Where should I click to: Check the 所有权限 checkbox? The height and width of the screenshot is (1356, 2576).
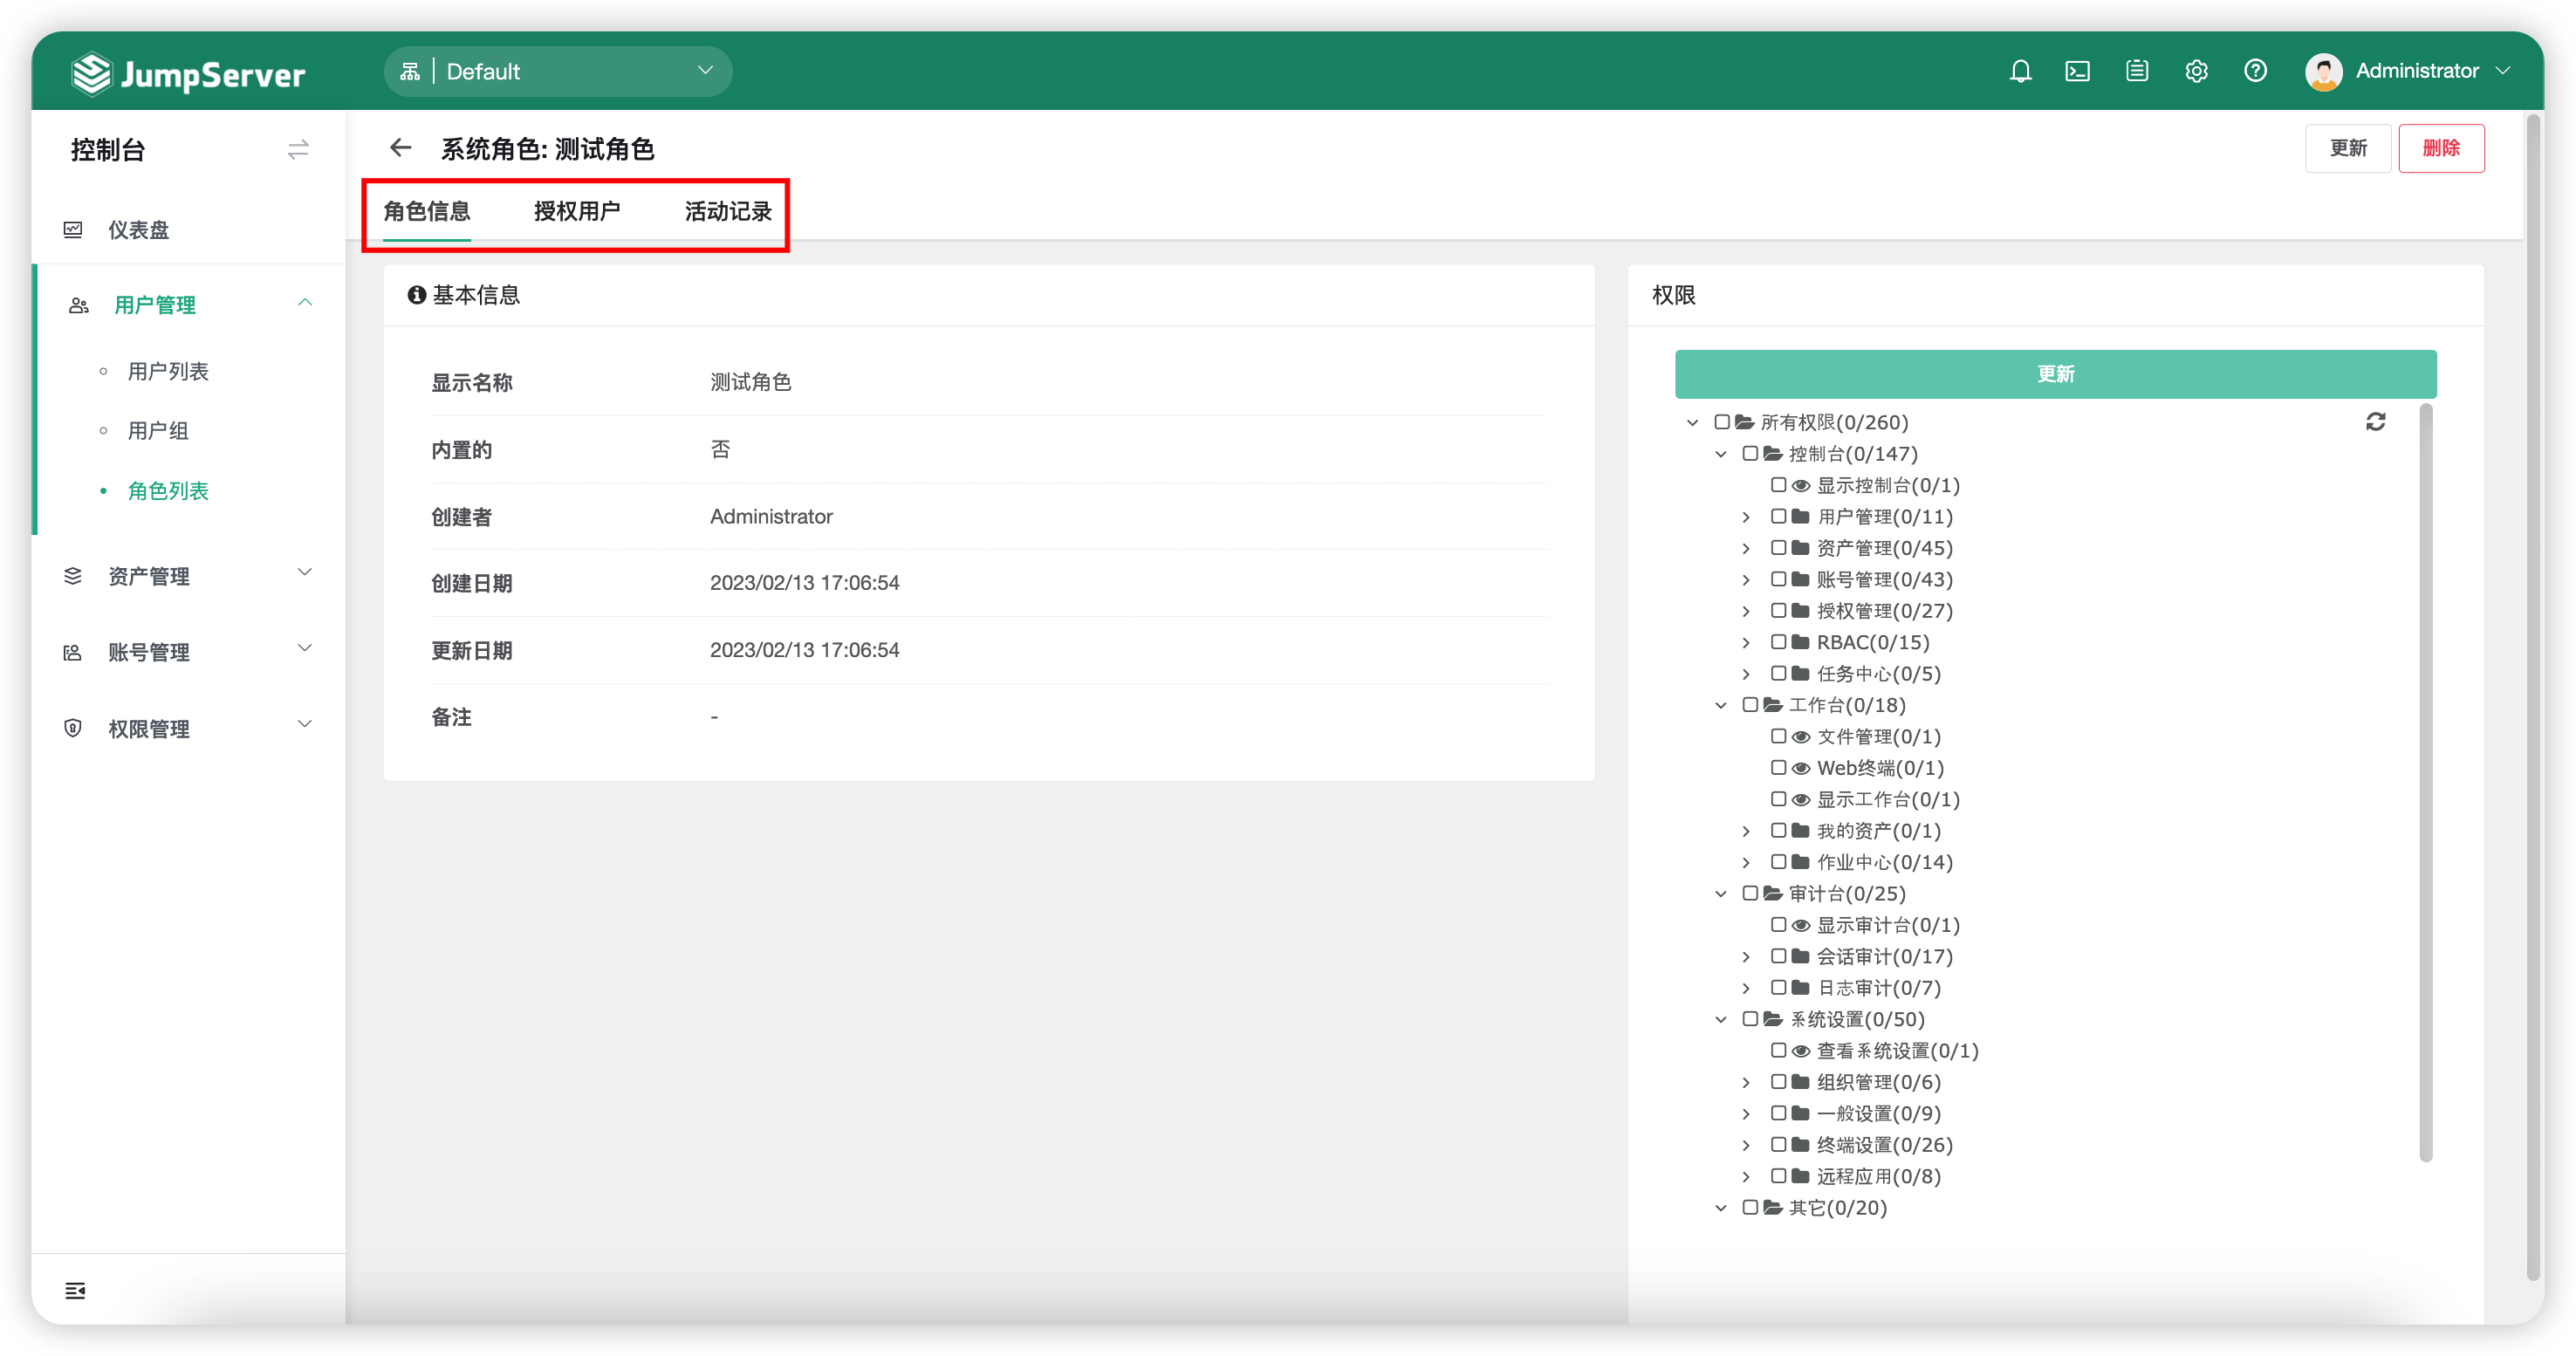pos(1721,422)
